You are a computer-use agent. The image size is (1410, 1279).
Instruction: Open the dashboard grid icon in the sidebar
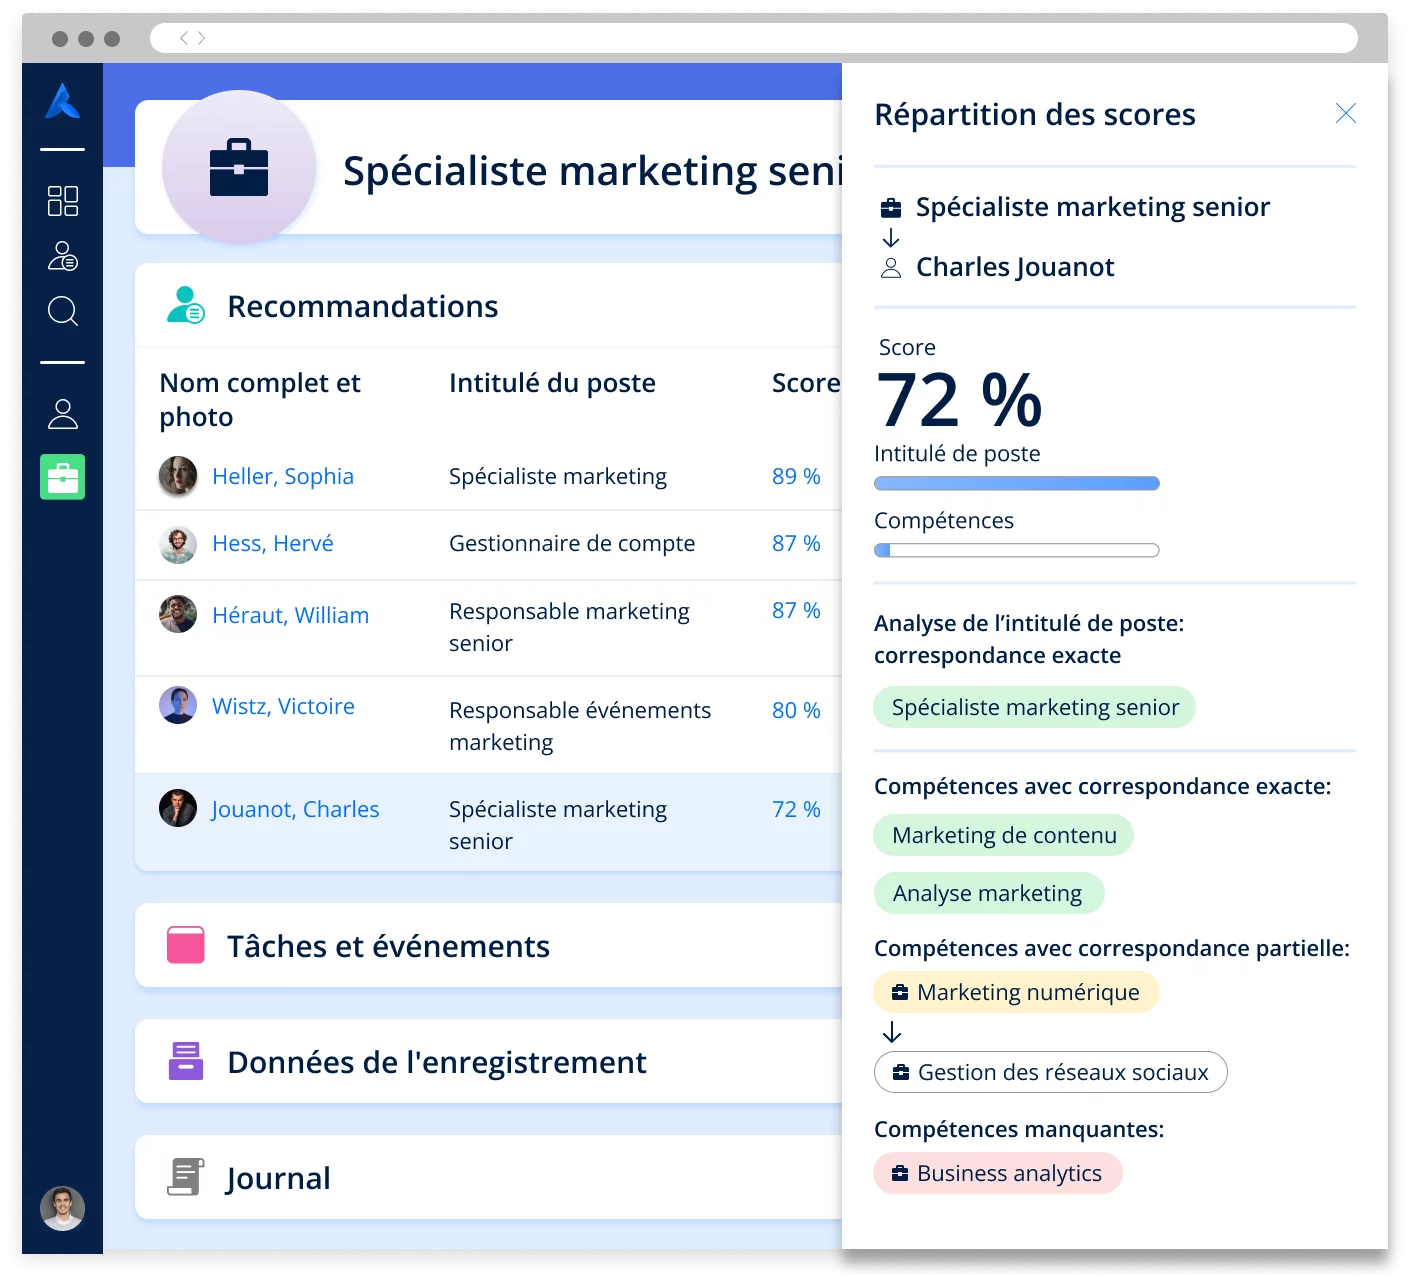[62, 200]
